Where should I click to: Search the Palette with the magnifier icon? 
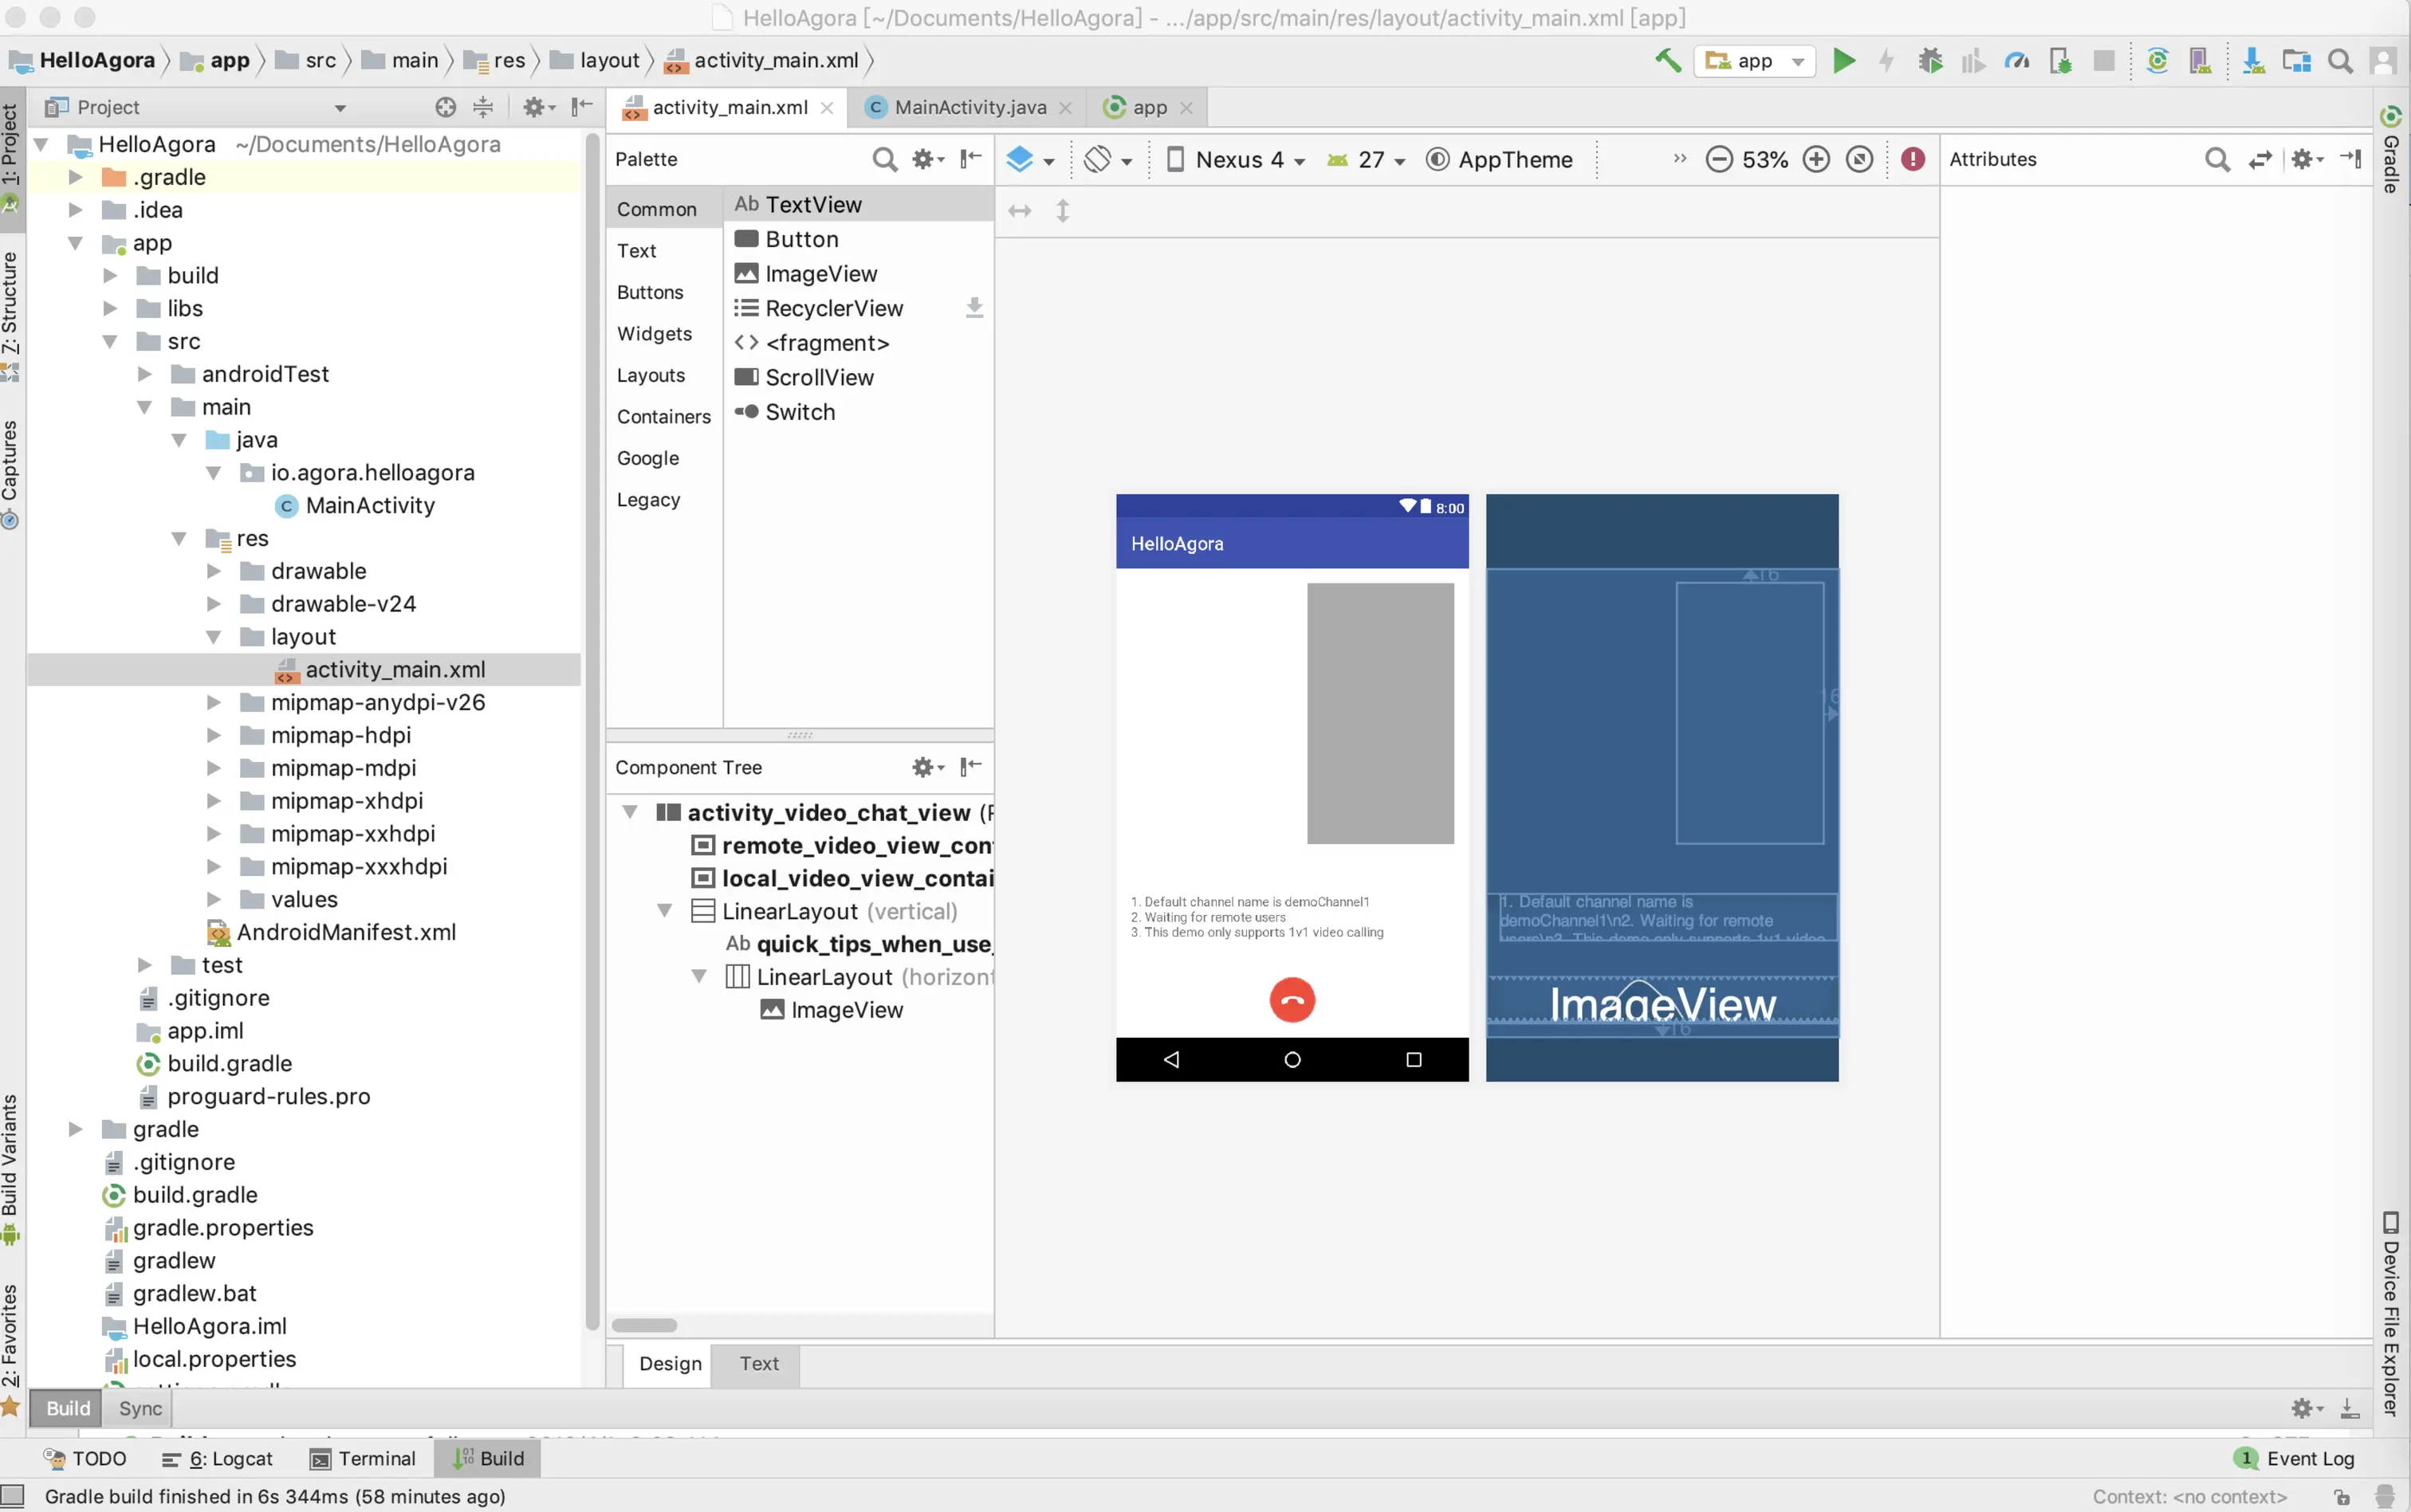[x=884, y=159]
